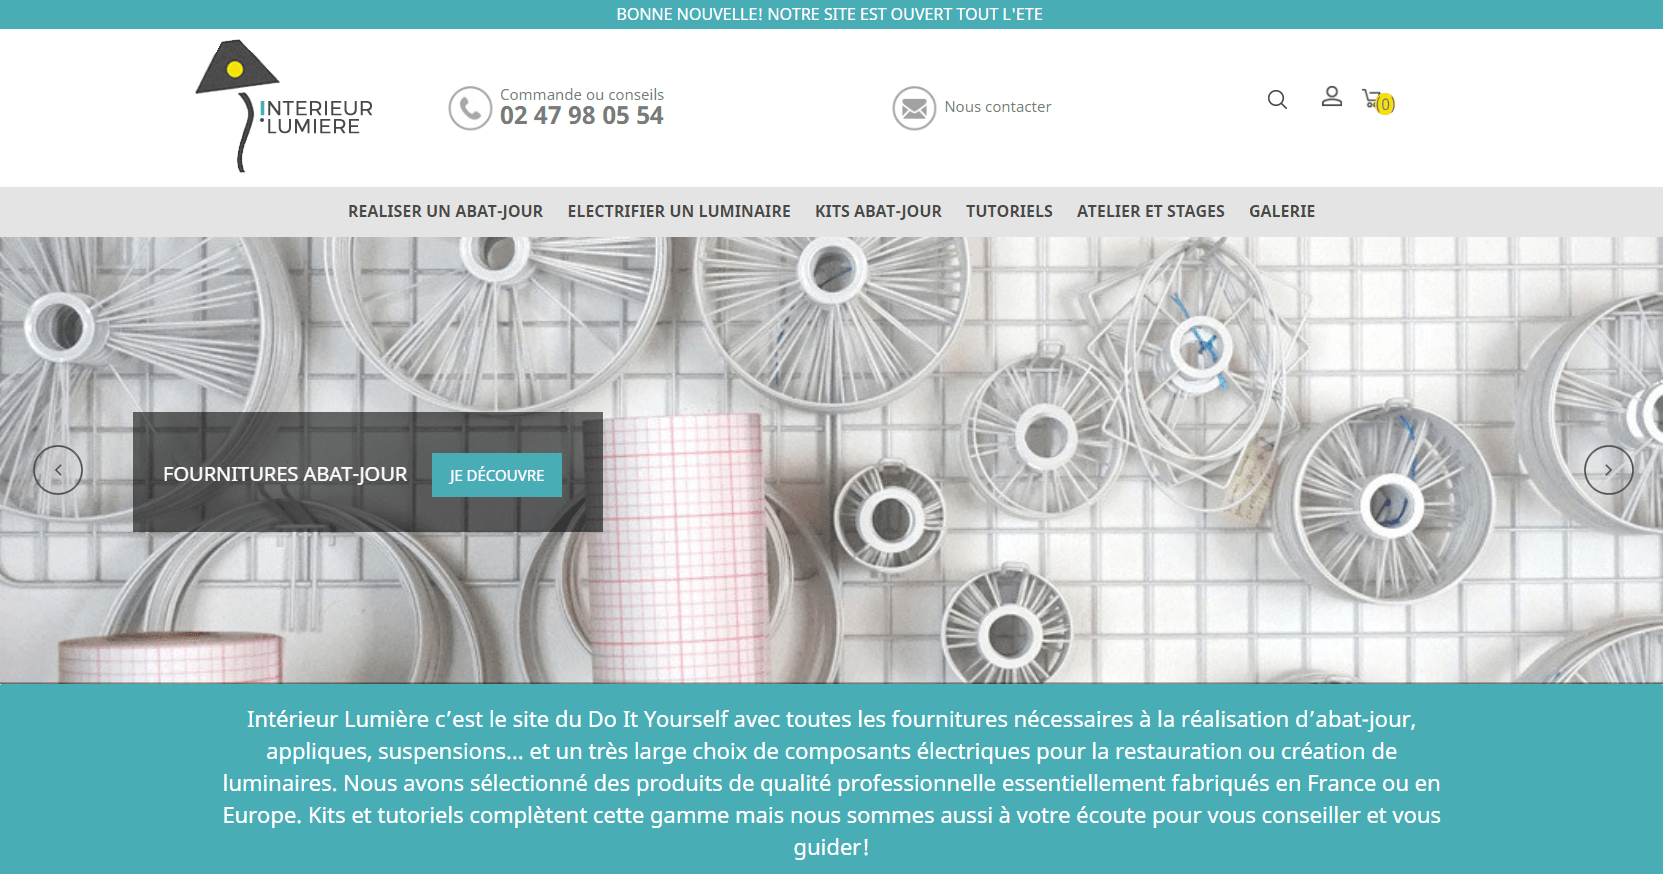This screenshot has width=1663, height=874.
Task: Open the Electrifier un luminaire menu
Action: [x=679, y=212]
